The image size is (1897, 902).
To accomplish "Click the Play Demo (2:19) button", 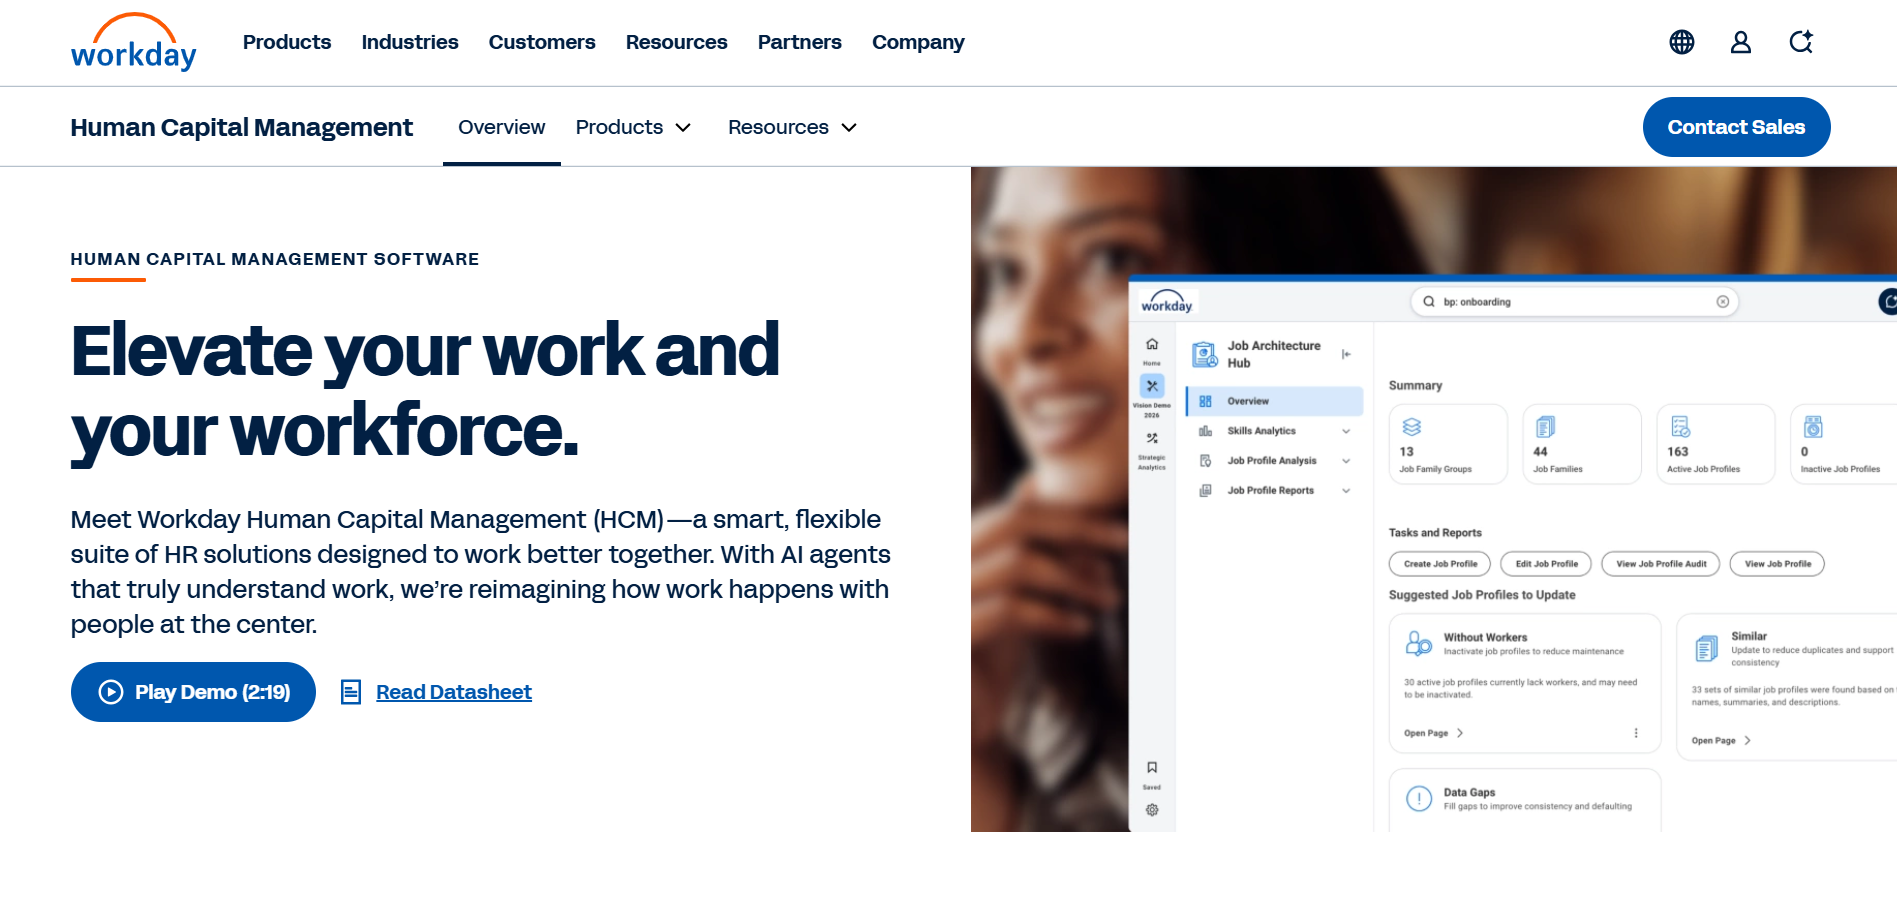I will pyautogui.click(x=193, y=692).
